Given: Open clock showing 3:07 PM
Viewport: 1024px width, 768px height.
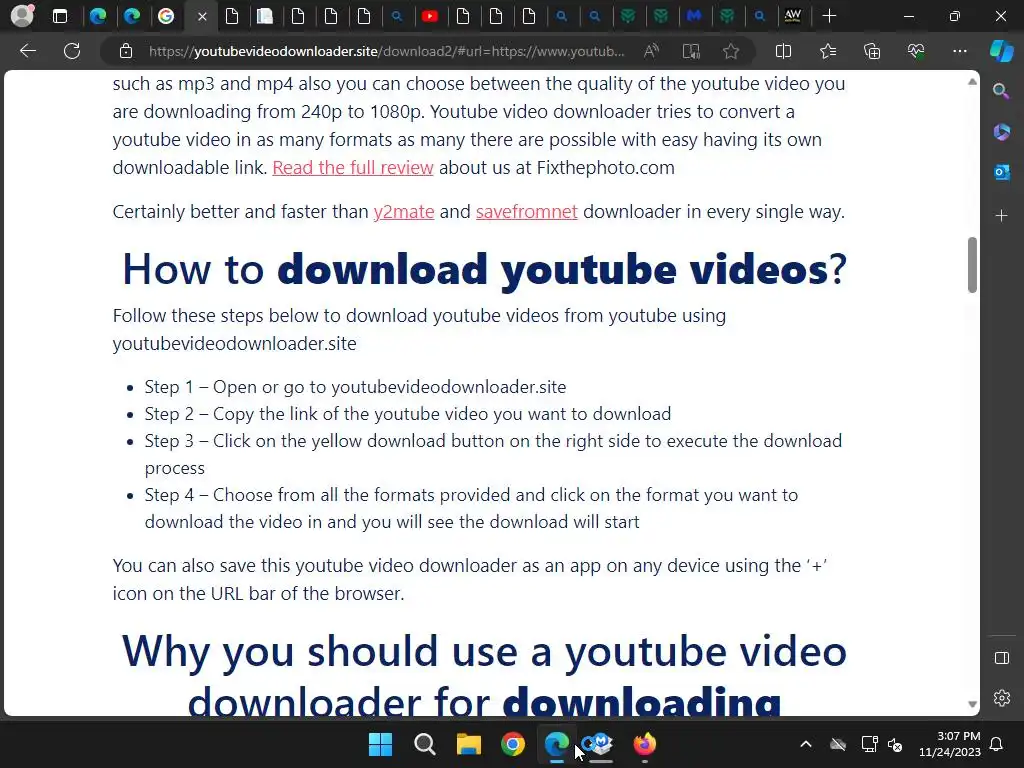Looking at the screenshot, I should [x=950, y=744].
